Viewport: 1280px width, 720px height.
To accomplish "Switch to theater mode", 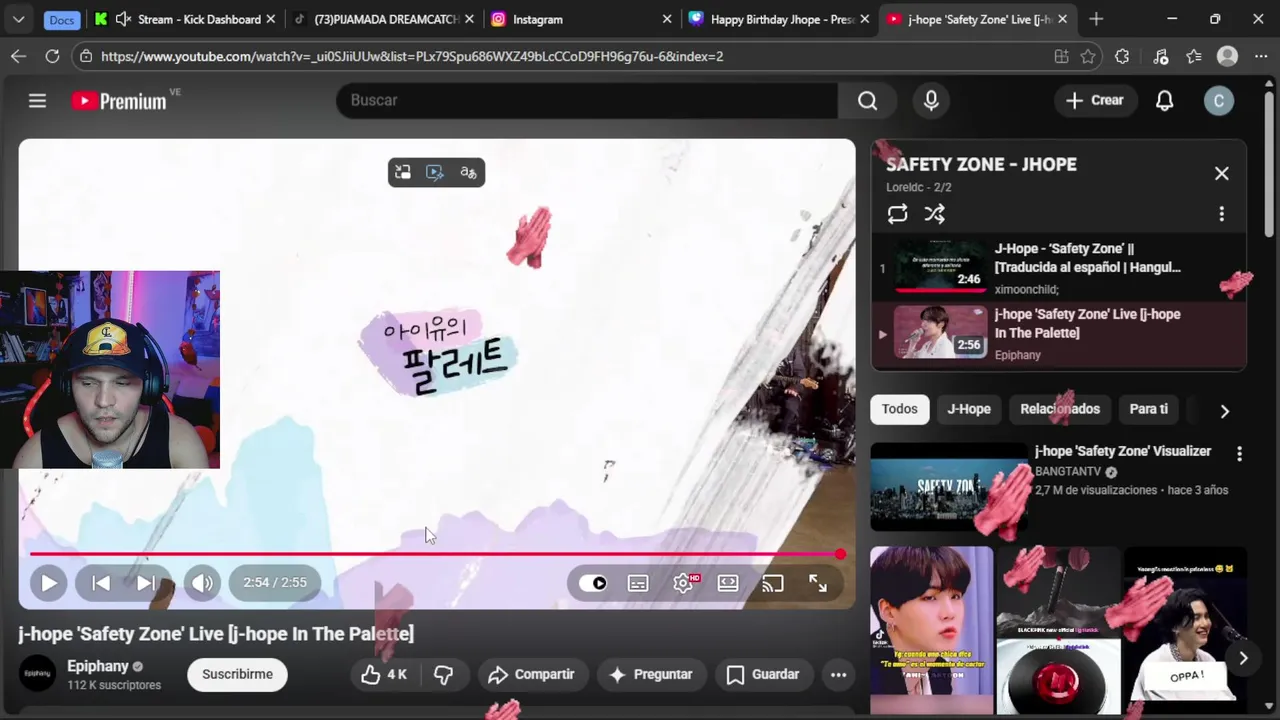I will coord(728,583).
